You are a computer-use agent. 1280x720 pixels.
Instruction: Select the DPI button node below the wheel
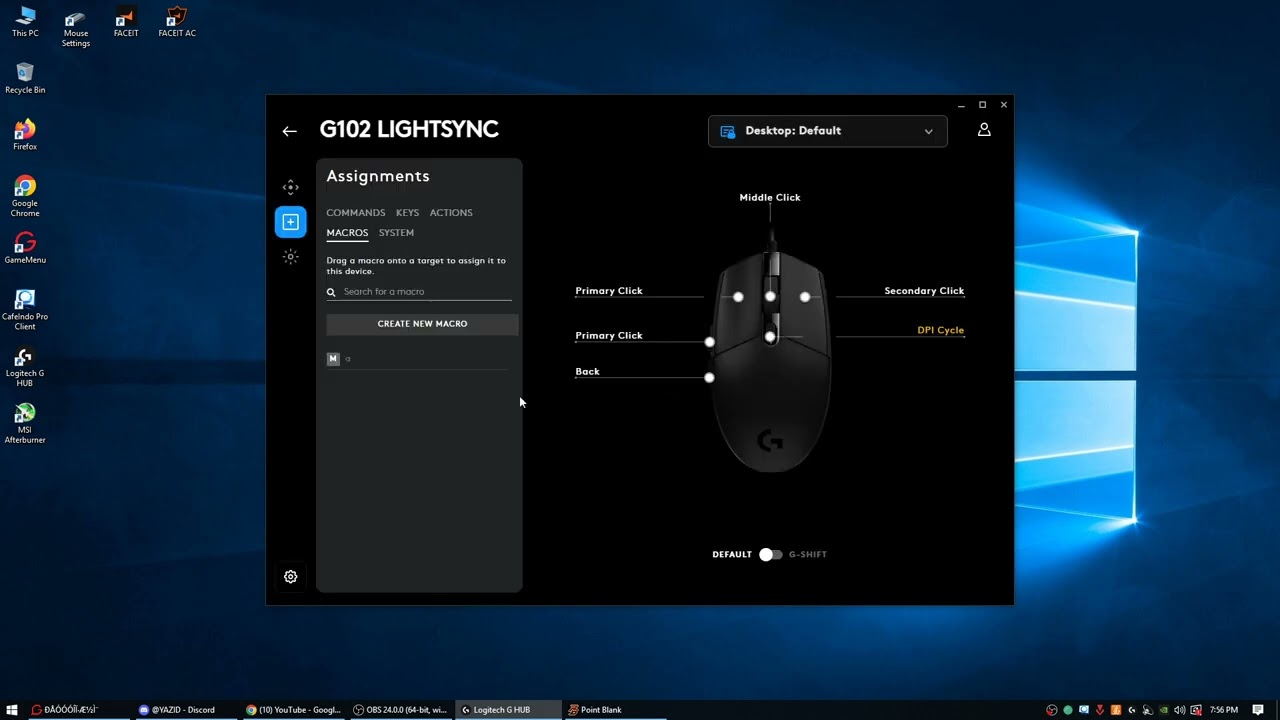point(770,337)
